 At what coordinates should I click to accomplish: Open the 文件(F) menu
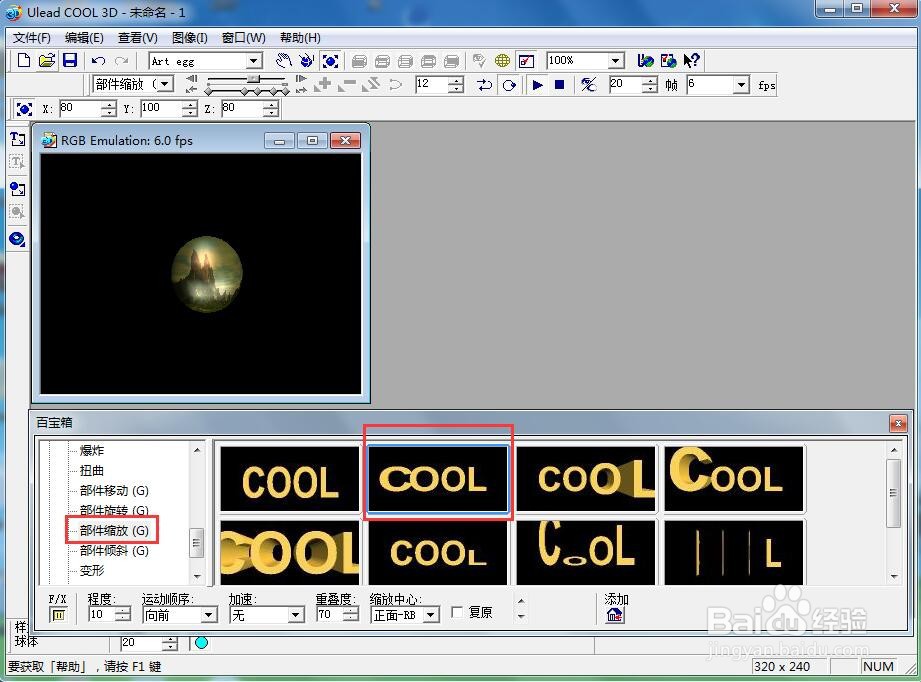point(32,38)
